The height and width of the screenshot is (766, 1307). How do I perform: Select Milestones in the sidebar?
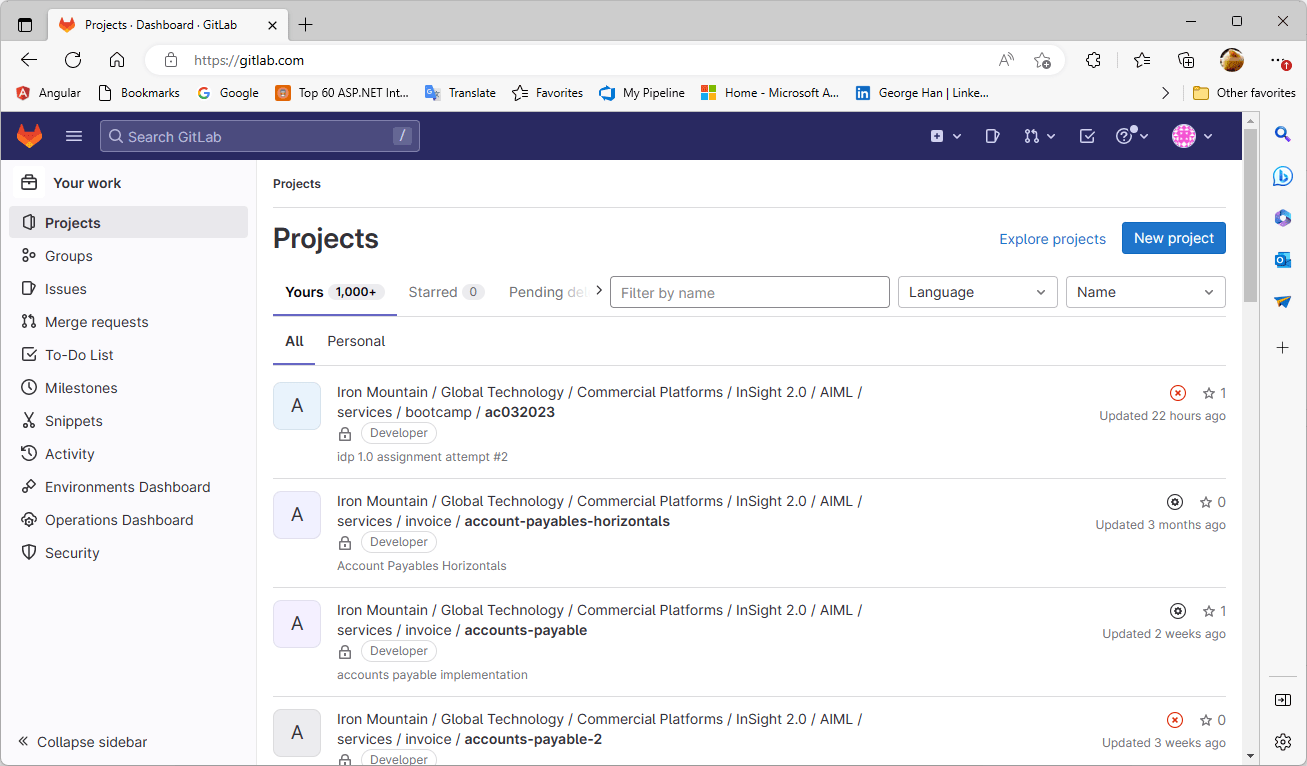click(80, 387)
